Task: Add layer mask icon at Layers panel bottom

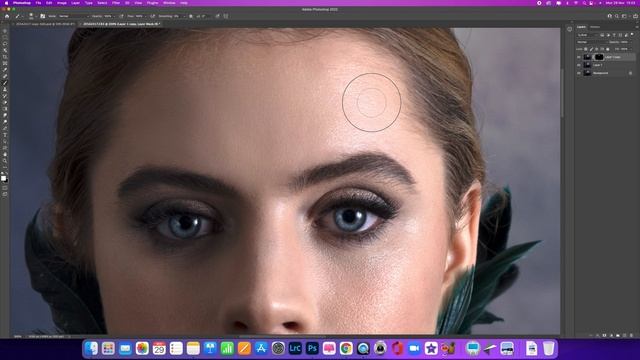Action: pyautogui.click(x=604, y=335)
